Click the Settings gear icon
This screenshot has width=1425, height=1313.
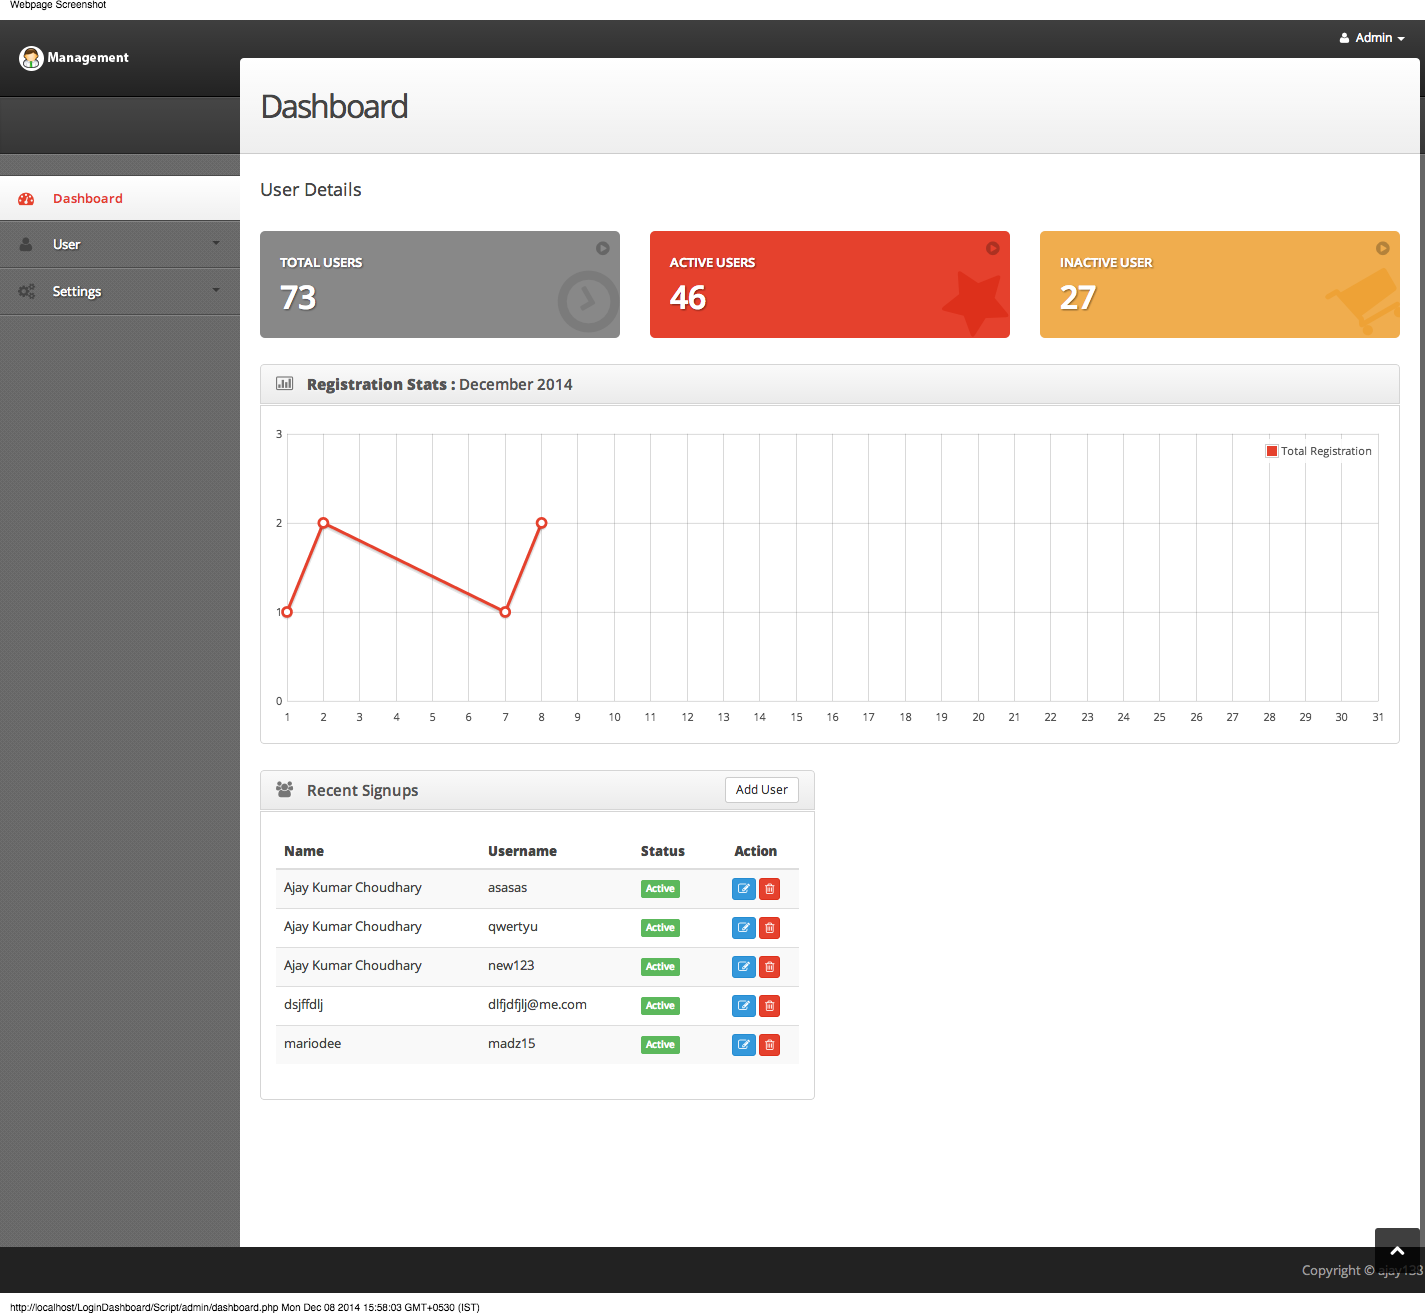(x=26, y=291)
